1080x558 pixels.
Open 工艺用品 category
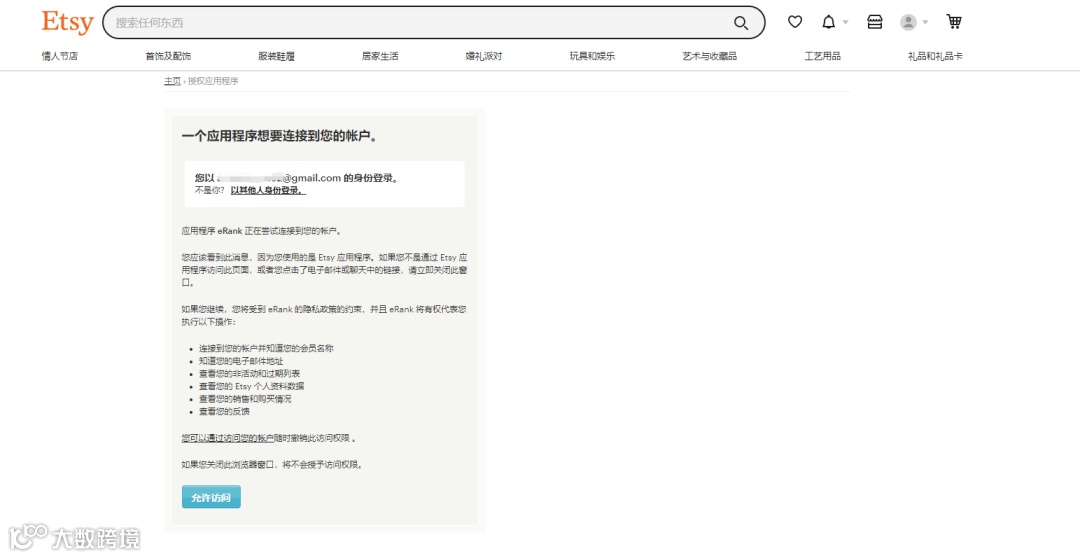point(822,56)
